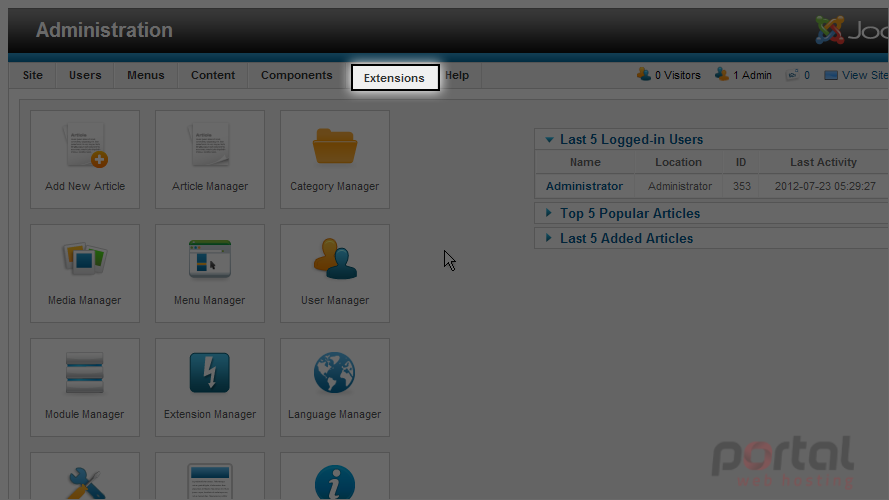Viewport: 889px width, 500px height.
Task: Click the Article Manager label
Action: click(210, 186)
